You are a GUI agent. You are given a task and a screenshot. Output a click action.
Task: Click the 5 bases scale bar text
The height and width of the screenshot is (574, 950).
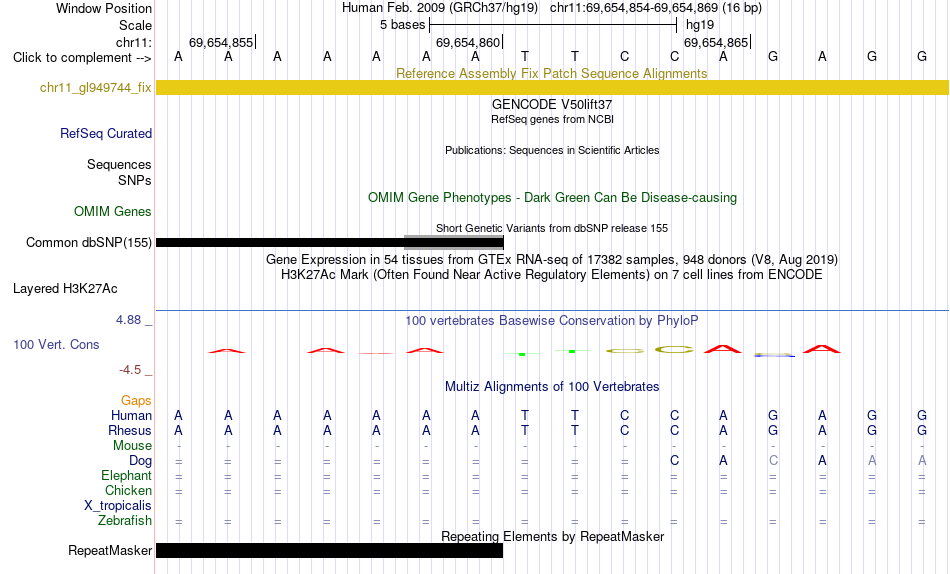(403, 25)
